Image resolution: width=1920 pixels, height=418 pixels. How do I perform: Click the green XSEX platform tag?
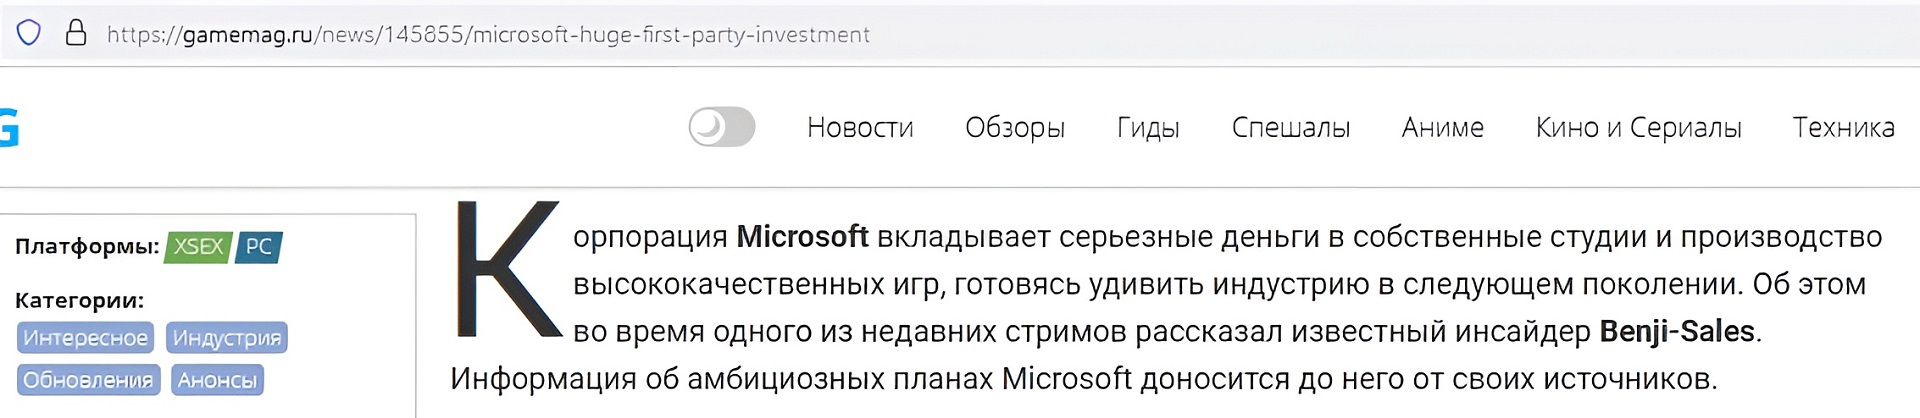(x=198, y=247)
